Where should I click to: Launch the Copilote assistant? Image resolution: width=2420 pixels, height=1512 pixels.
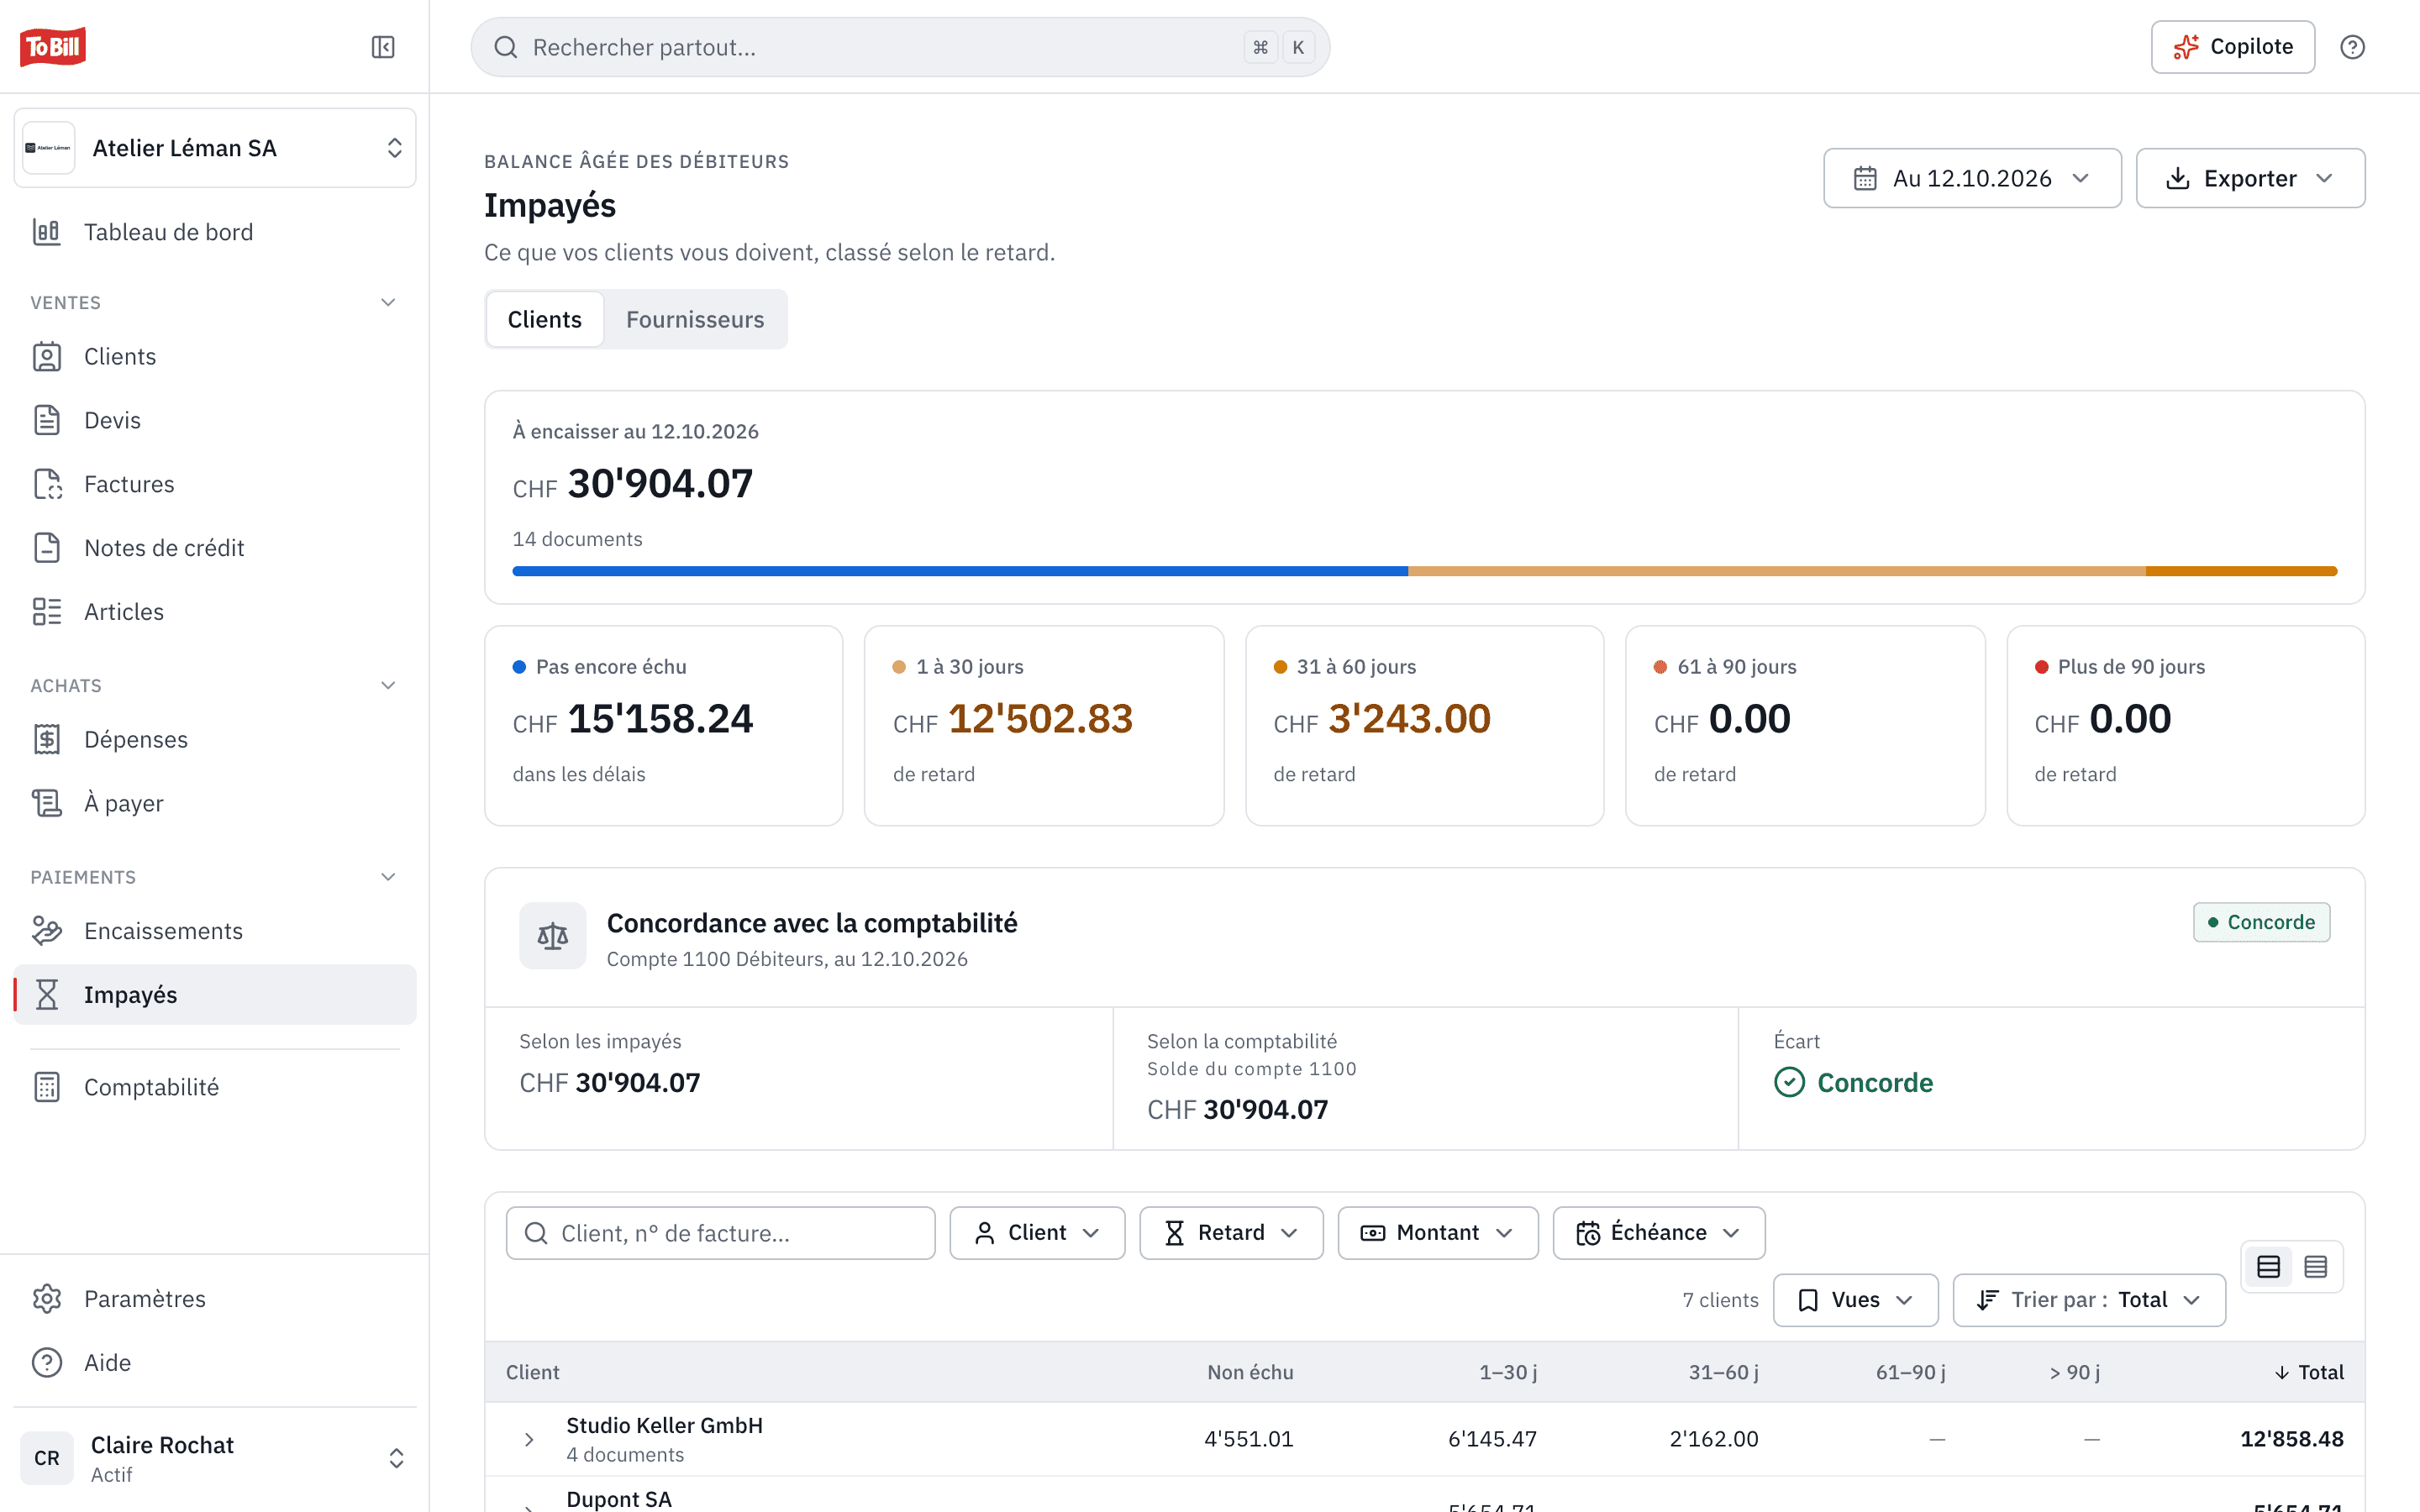tap(2232, 47)
